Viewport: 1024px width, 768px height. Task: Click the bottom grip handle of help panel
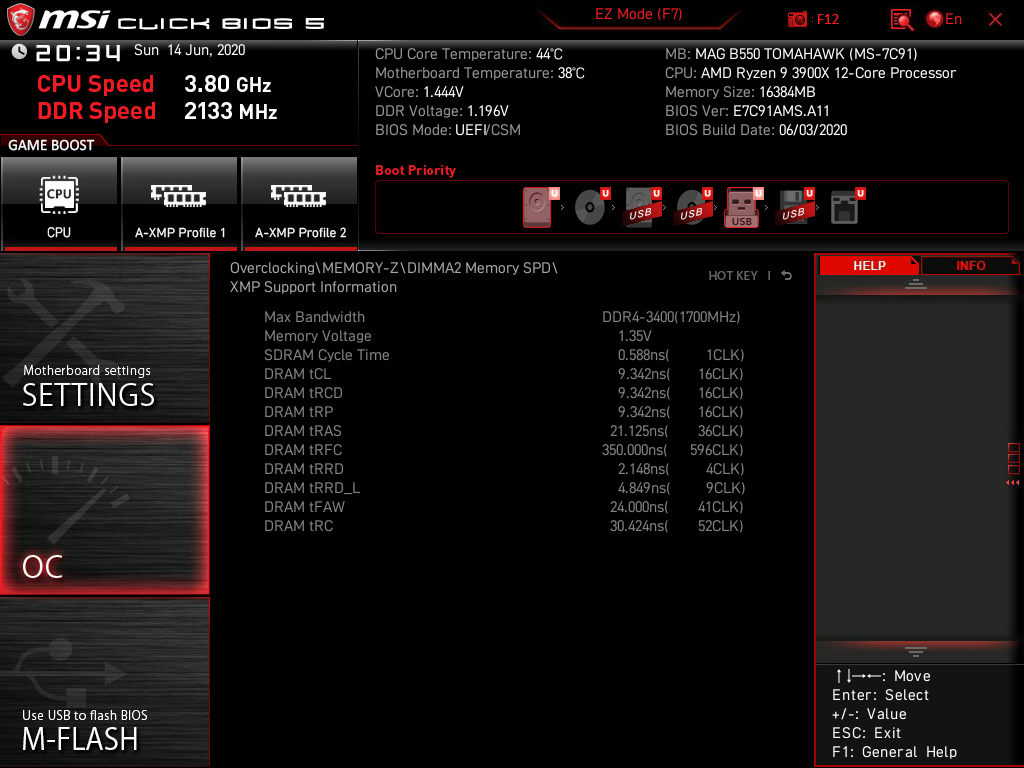pos(916,652)
